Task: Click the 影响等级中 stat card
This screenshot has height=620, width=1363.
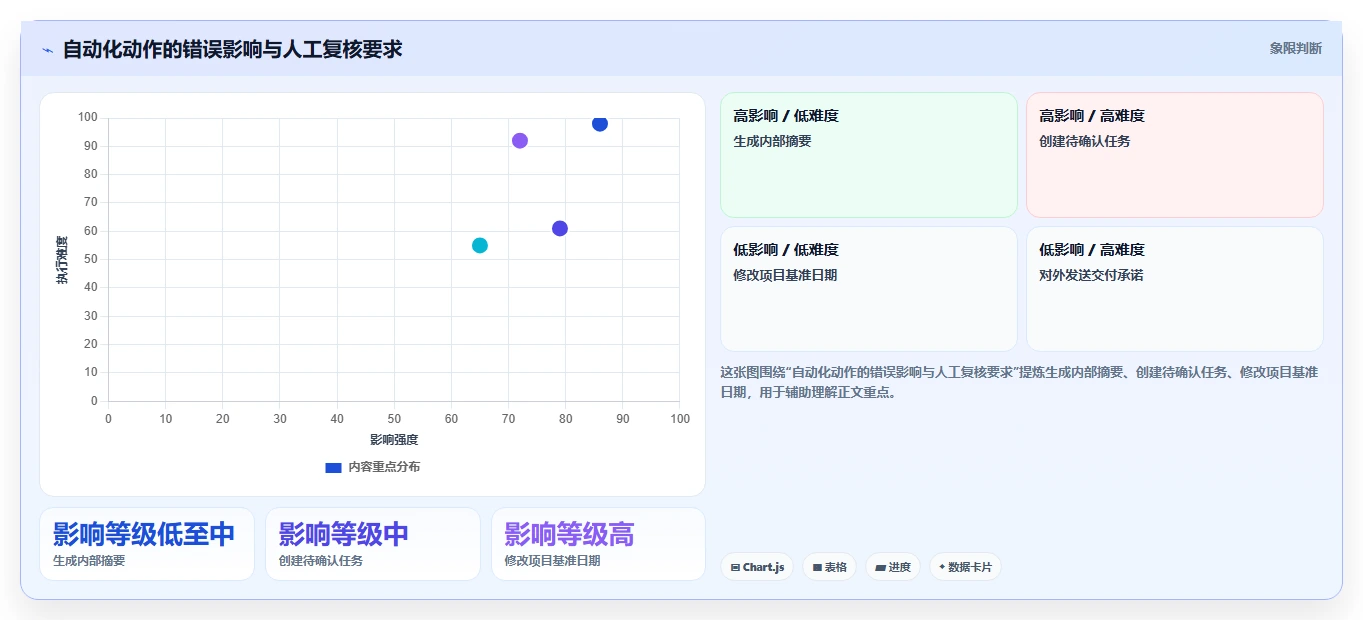Action: coord(373,544)
